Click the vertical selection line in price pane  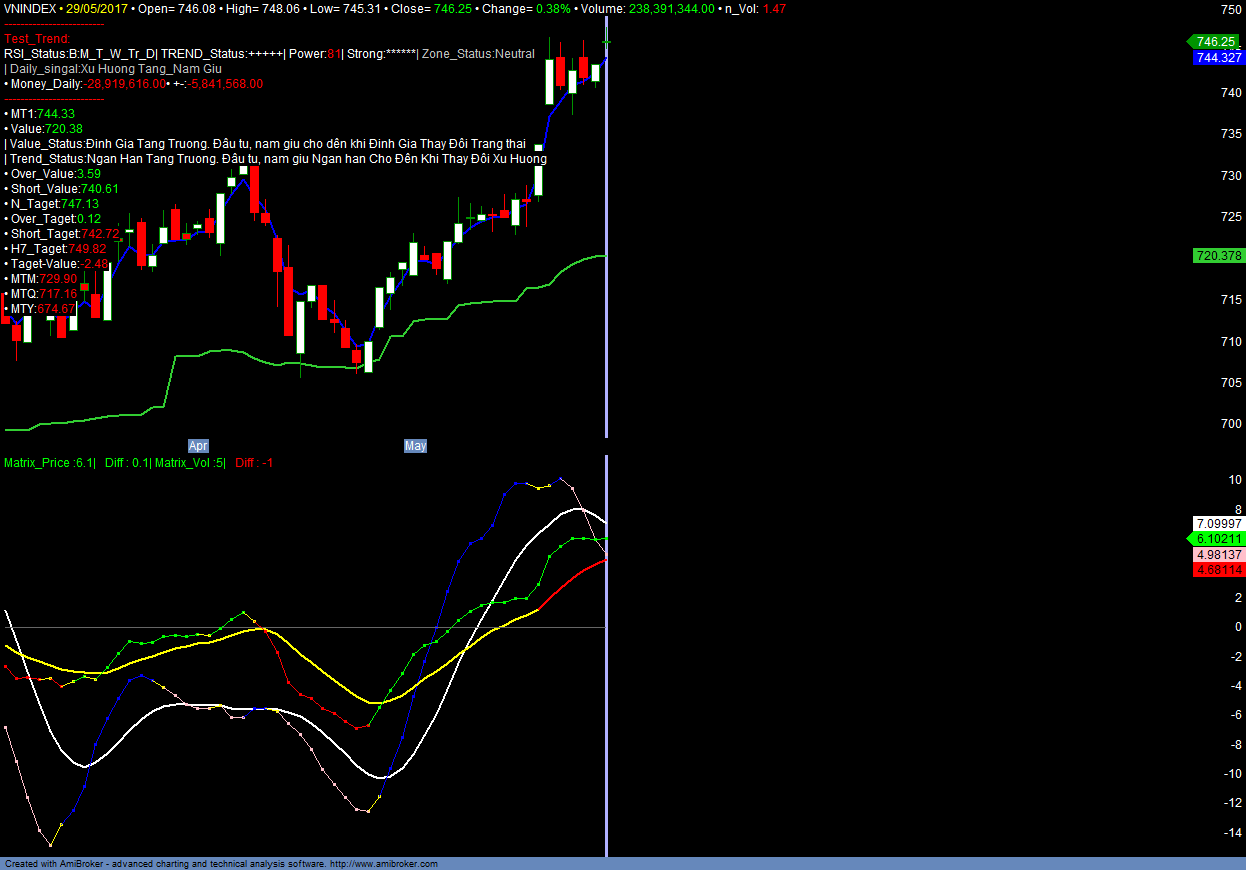606,250
